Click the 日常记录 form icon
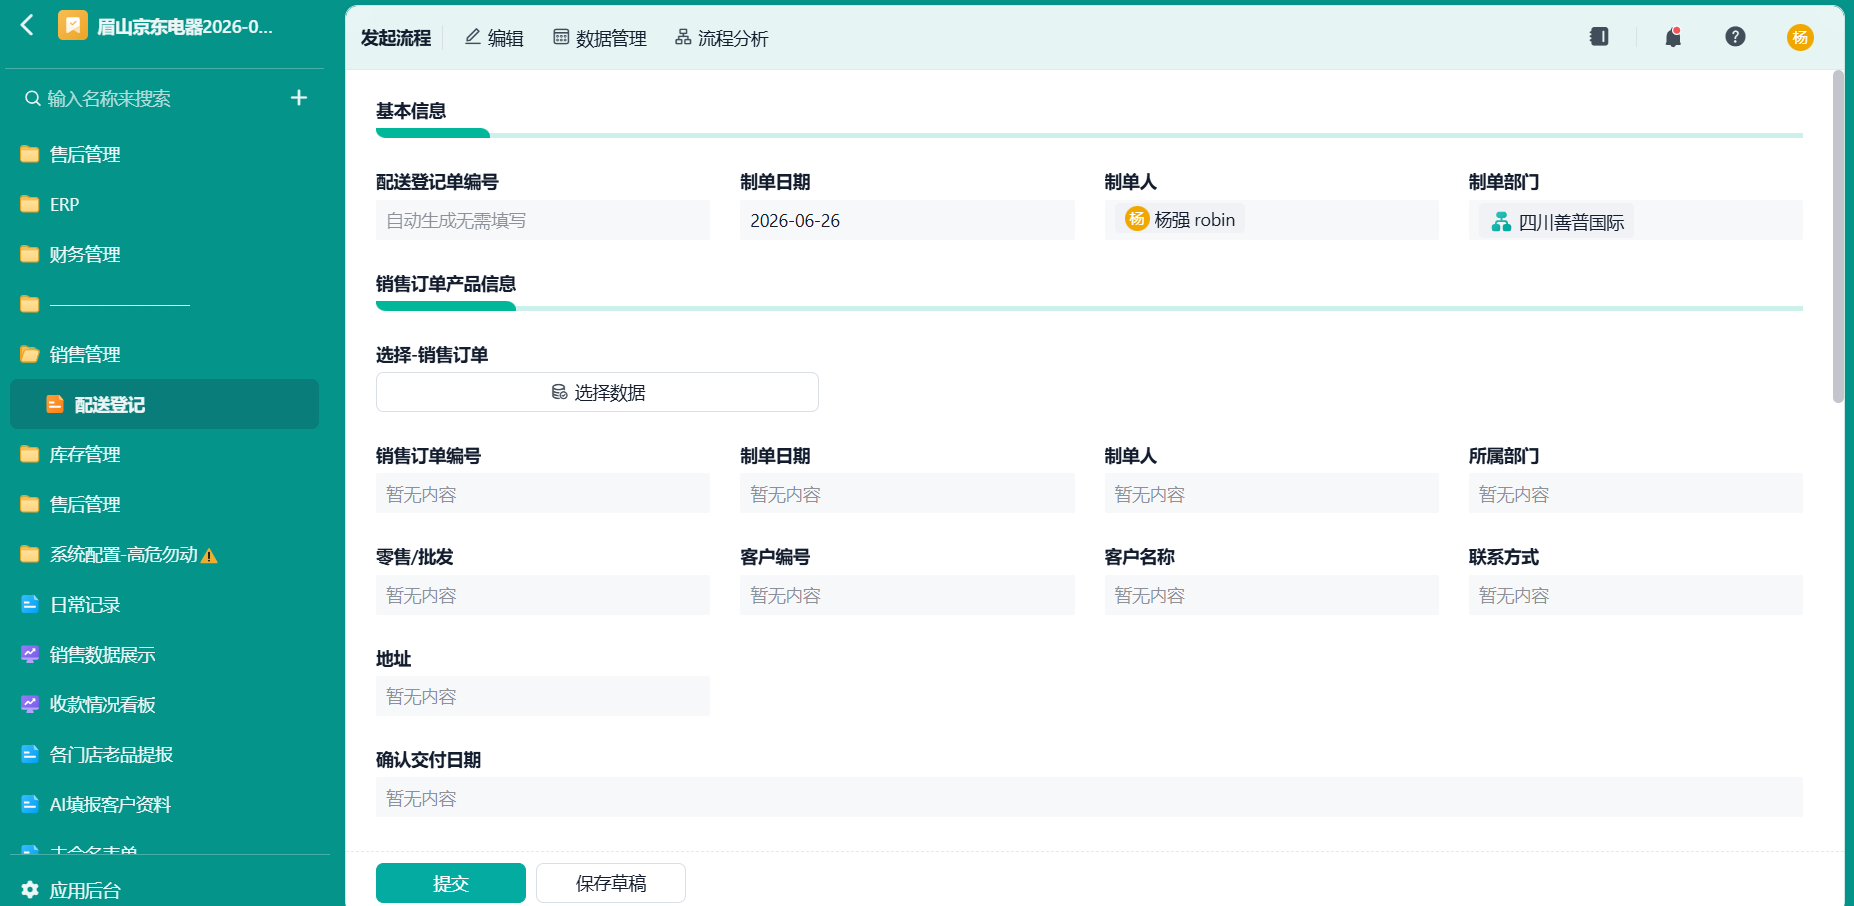1854x906 pixels. click(30, 604)
